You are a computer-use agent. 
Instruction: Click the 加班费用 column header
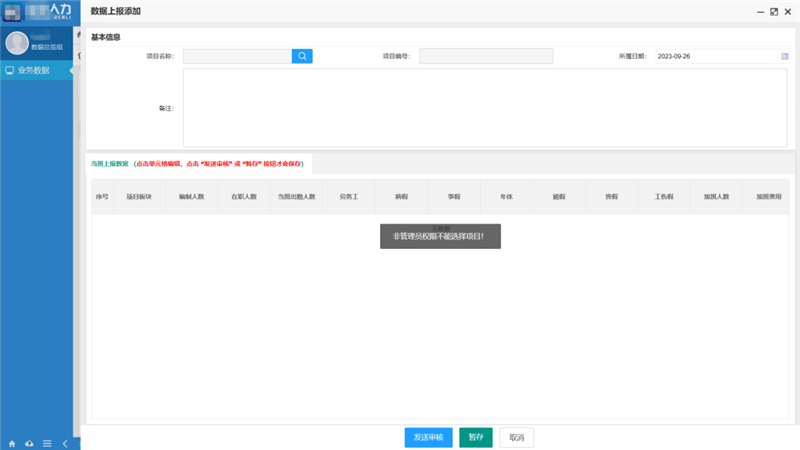click(x=769, y=197)
